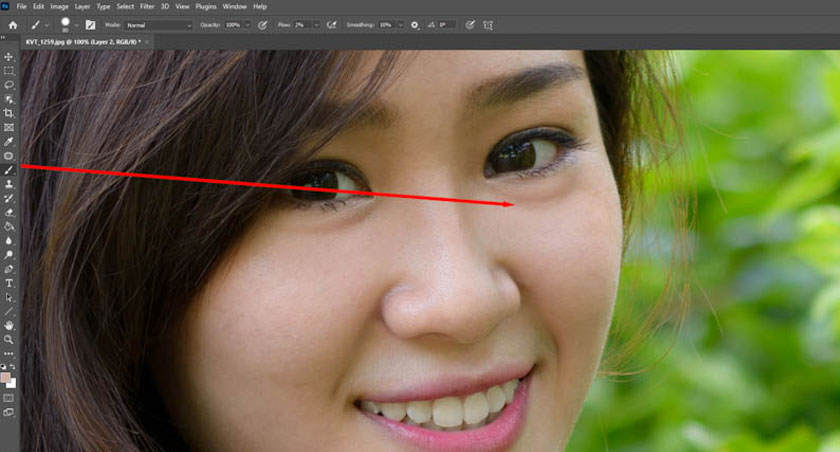840x452 pixels.
Task: Open the Select menu
Action: (125, 6)
